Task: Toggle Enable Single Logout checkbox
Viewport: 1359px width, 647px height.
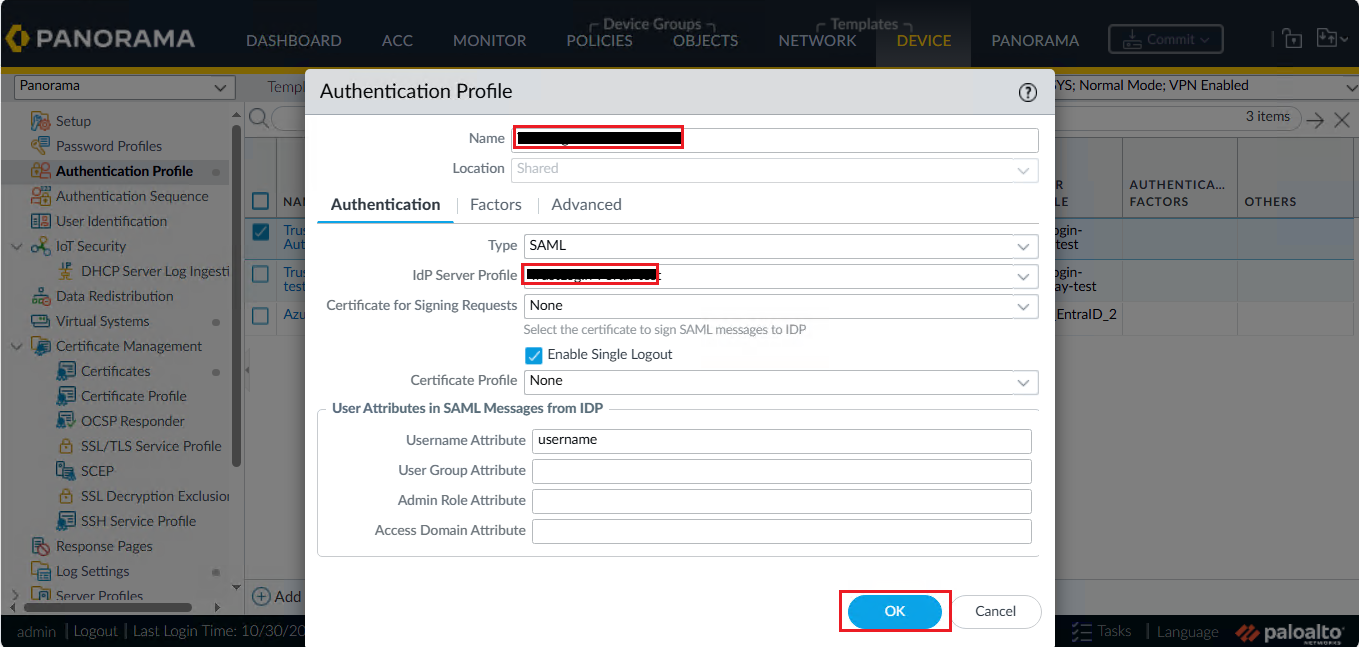Action: click(534, 355)
